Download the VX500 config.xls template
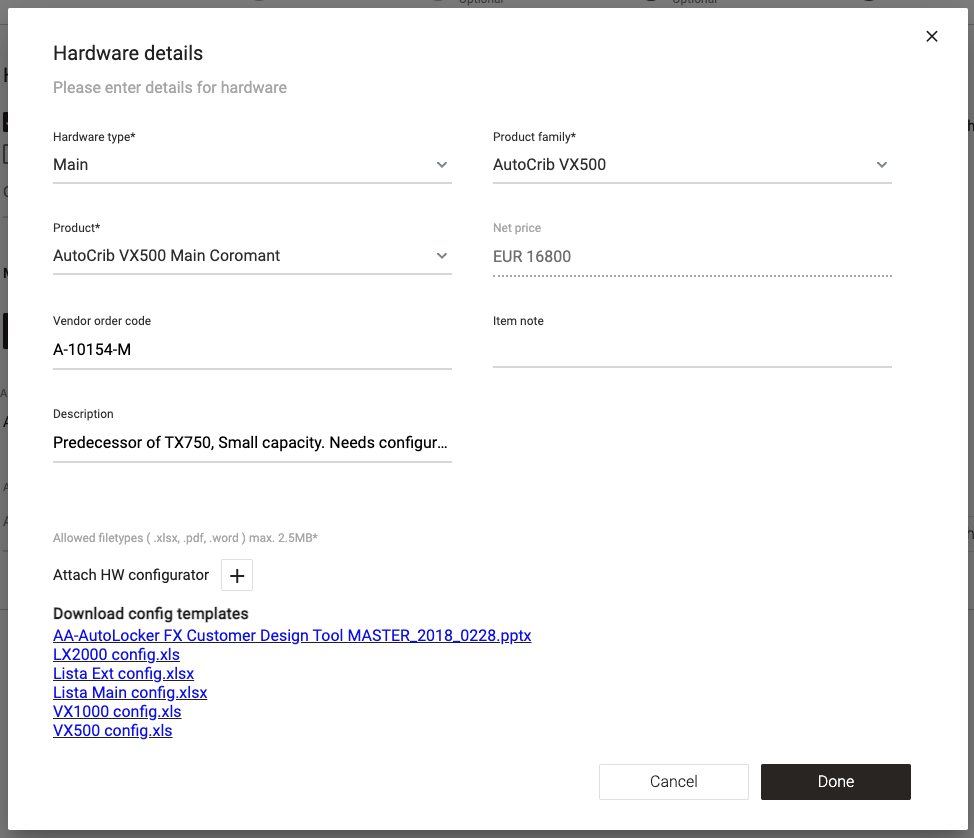This screenshot has width=974, height=838. click(112, 731)
